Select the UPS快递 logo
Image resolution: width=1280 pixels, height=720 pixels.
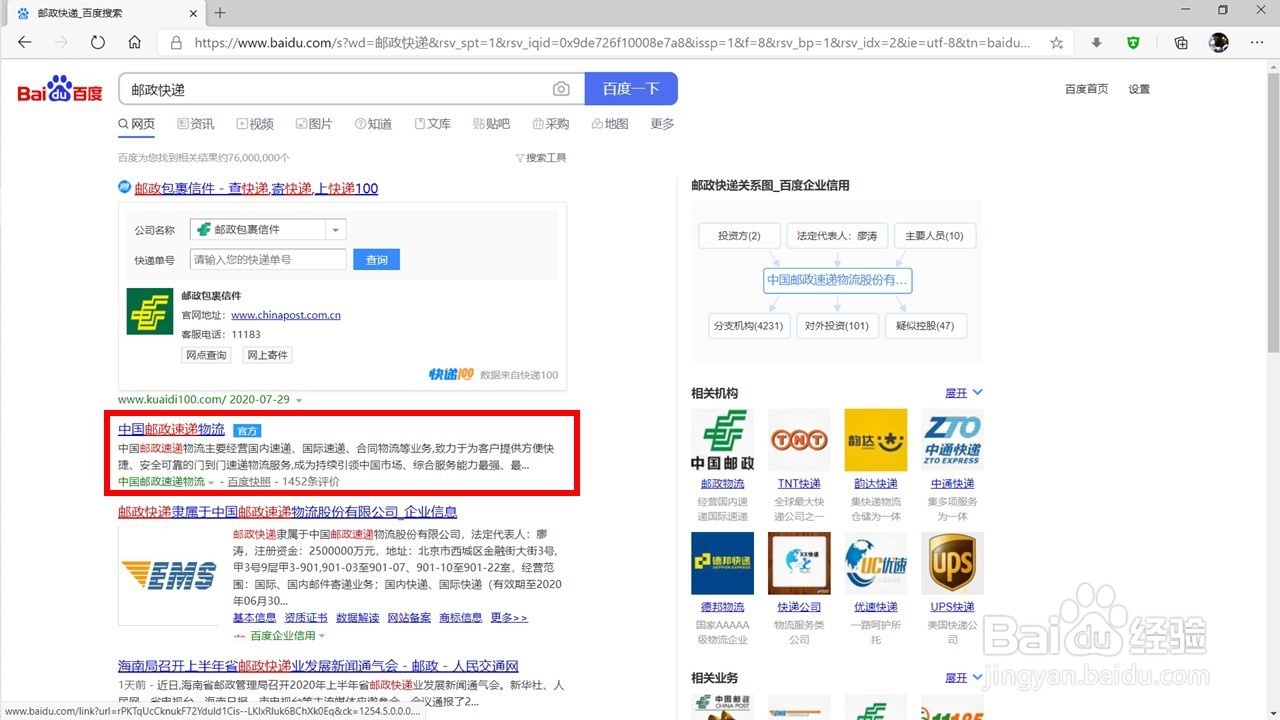952,562
